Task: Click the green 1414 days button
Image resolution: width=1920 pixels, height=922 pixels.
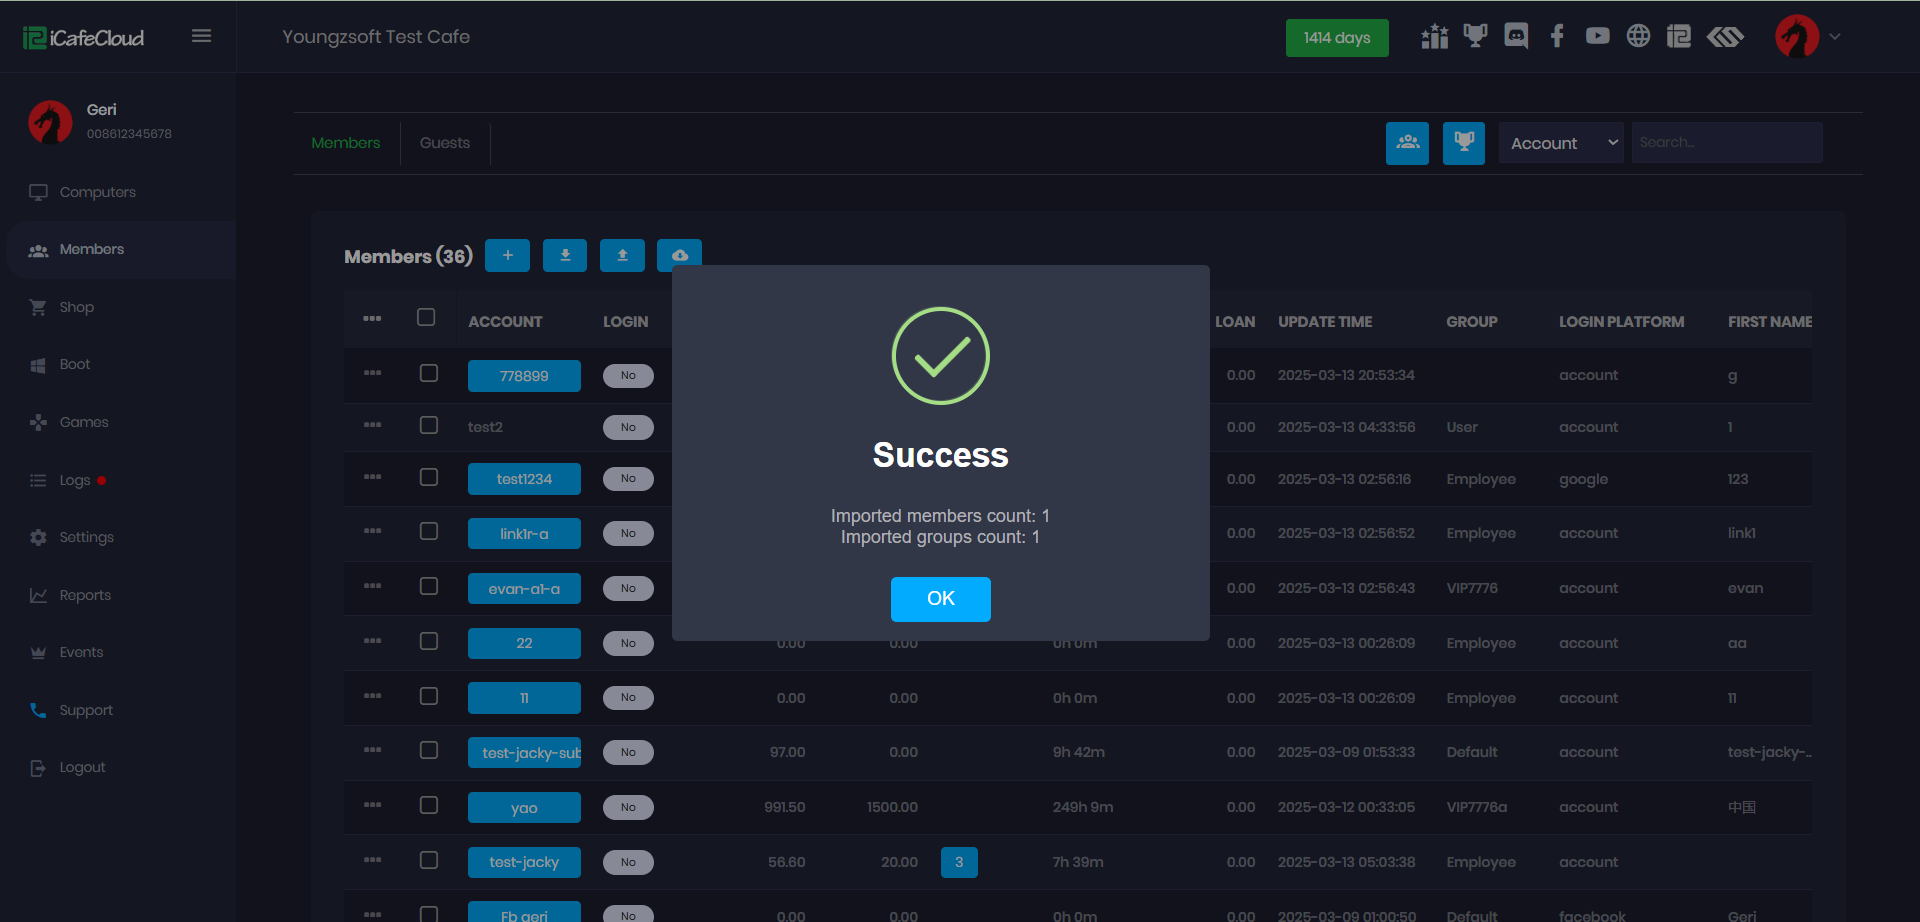Action: pyautogui.click(x=1336, y=38)
